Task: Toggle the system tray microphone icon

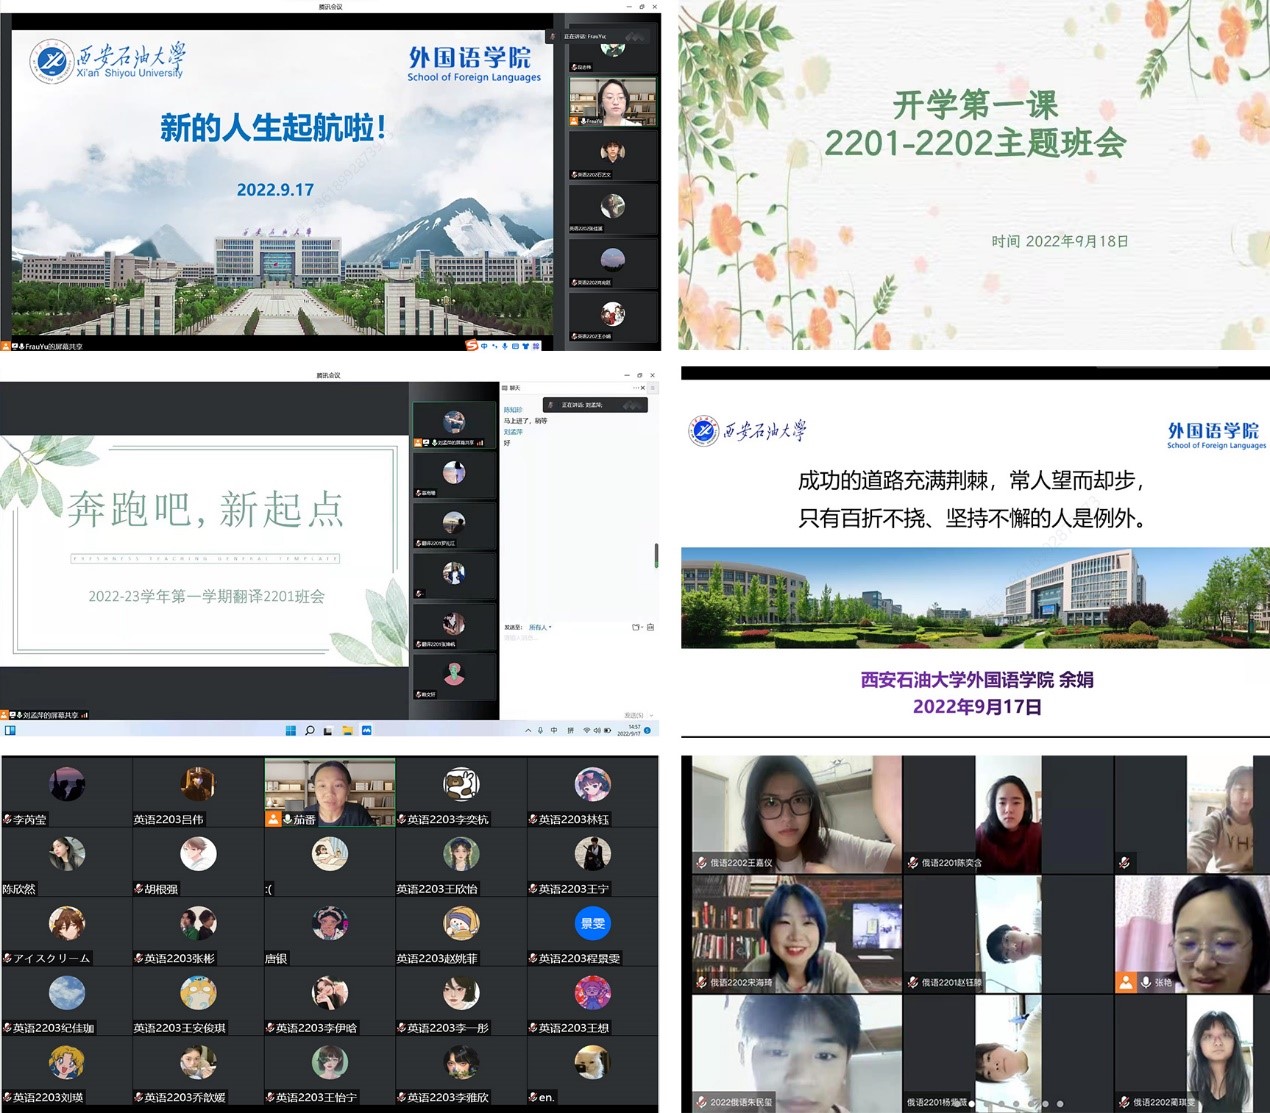Action: pyautogui.click(x=540, y=731)
